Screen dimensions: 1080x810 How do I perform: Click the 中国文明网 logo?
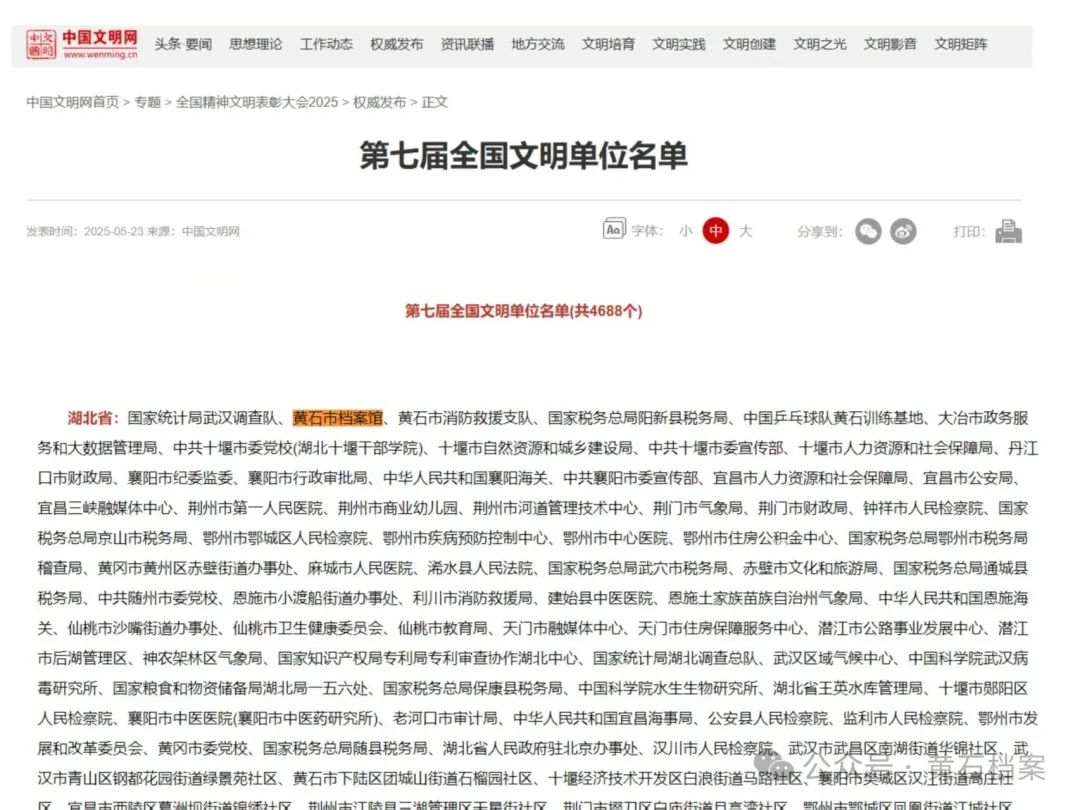click(81, 44)
